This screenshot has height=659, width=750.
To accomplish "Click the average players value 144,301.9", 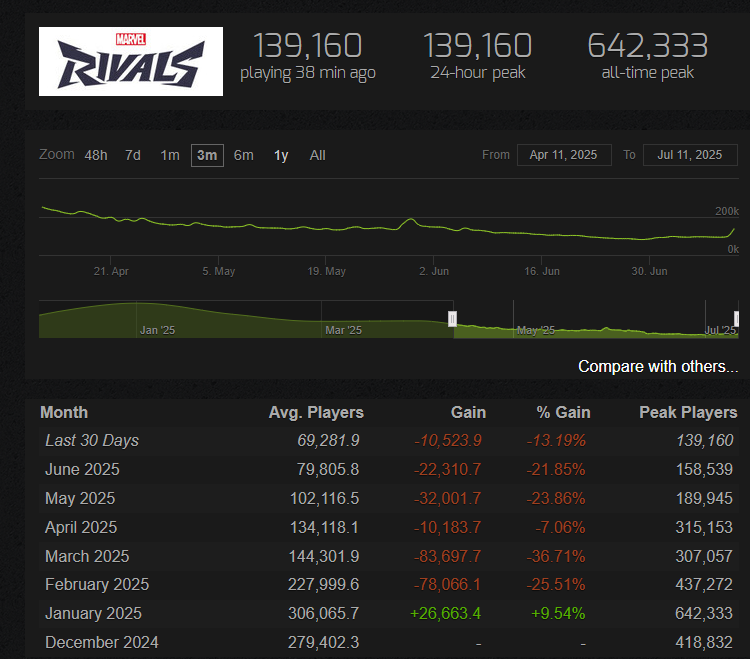I will 324,556.
